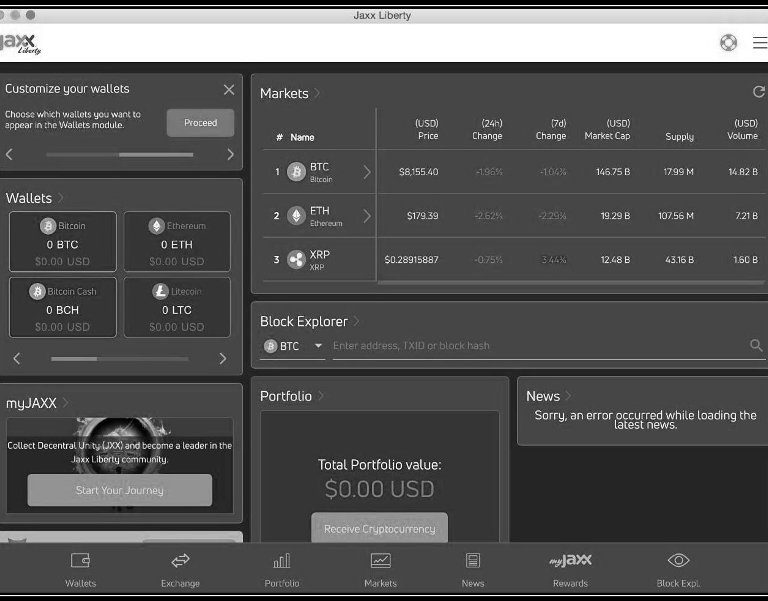768x601 pixels.
Task: Open the Bitcoin Cash wallet card
Action: coord(63,307)
